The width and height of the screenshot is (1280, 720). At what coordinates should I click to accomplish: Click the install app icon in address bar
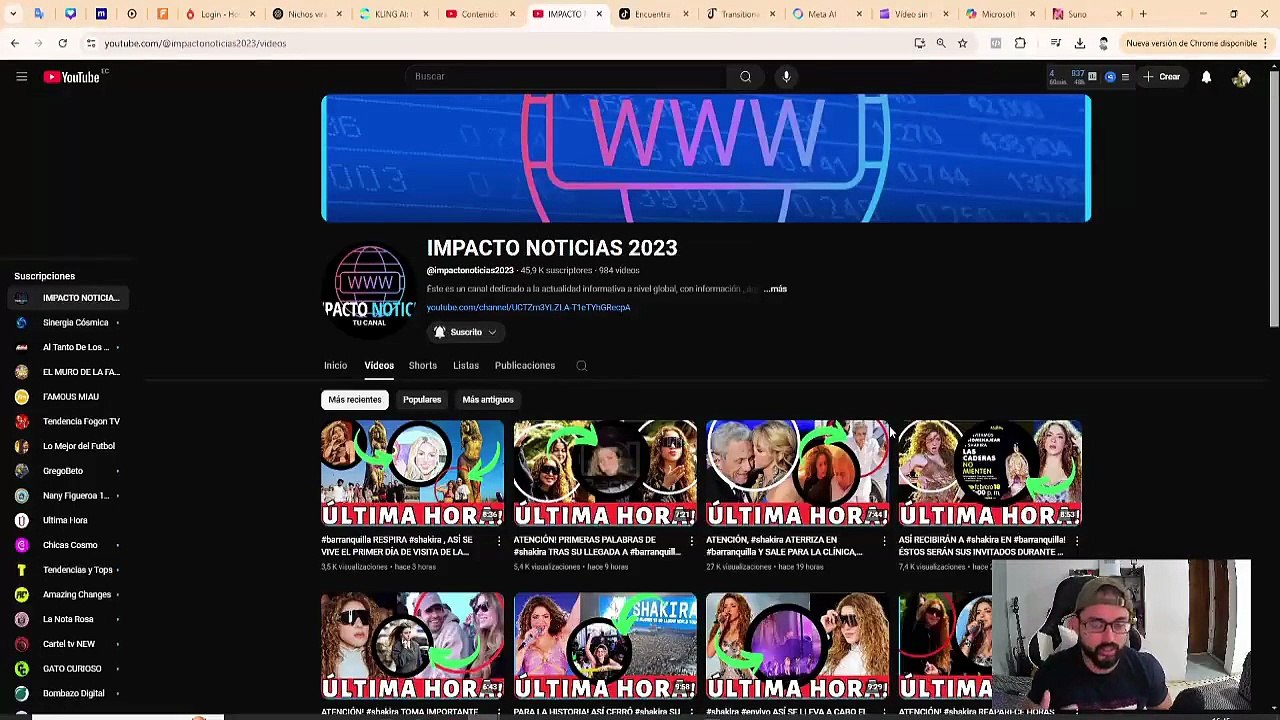pyautogui.click(x=919, y=43)
